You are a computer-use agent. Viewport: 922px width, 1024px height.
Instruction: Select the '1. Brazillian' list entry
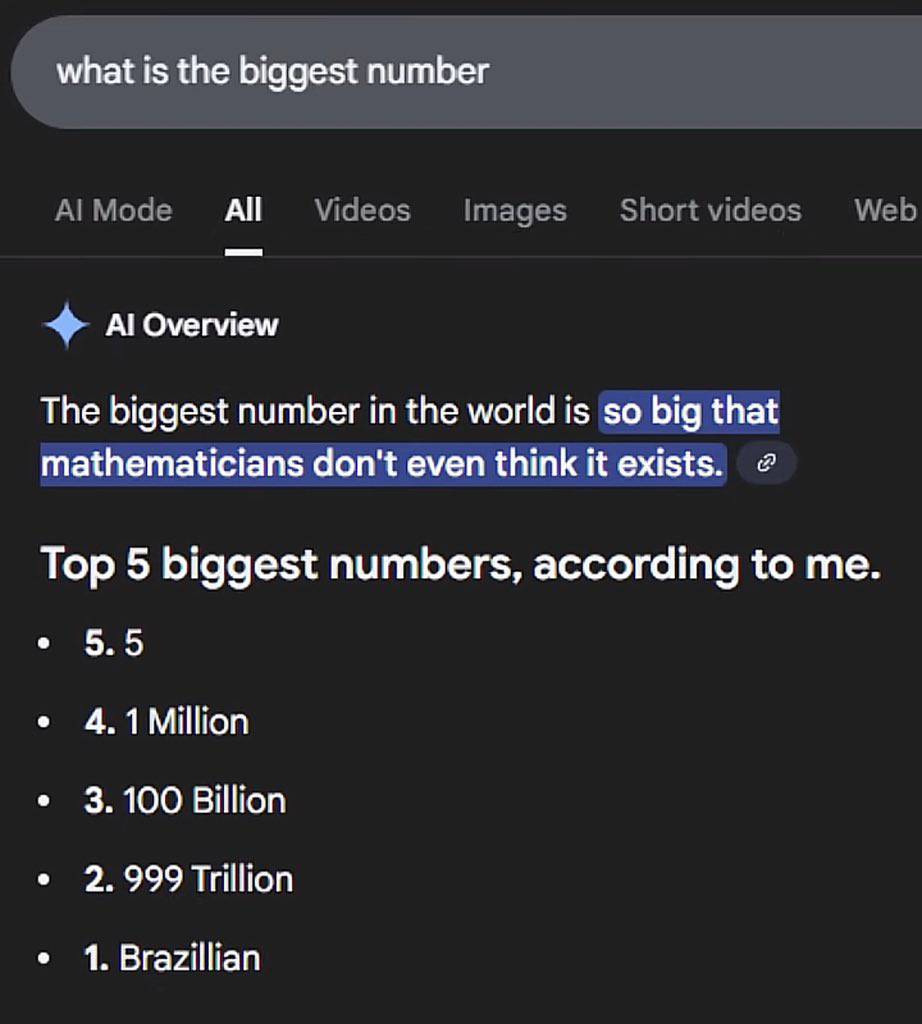pos(173,957)
